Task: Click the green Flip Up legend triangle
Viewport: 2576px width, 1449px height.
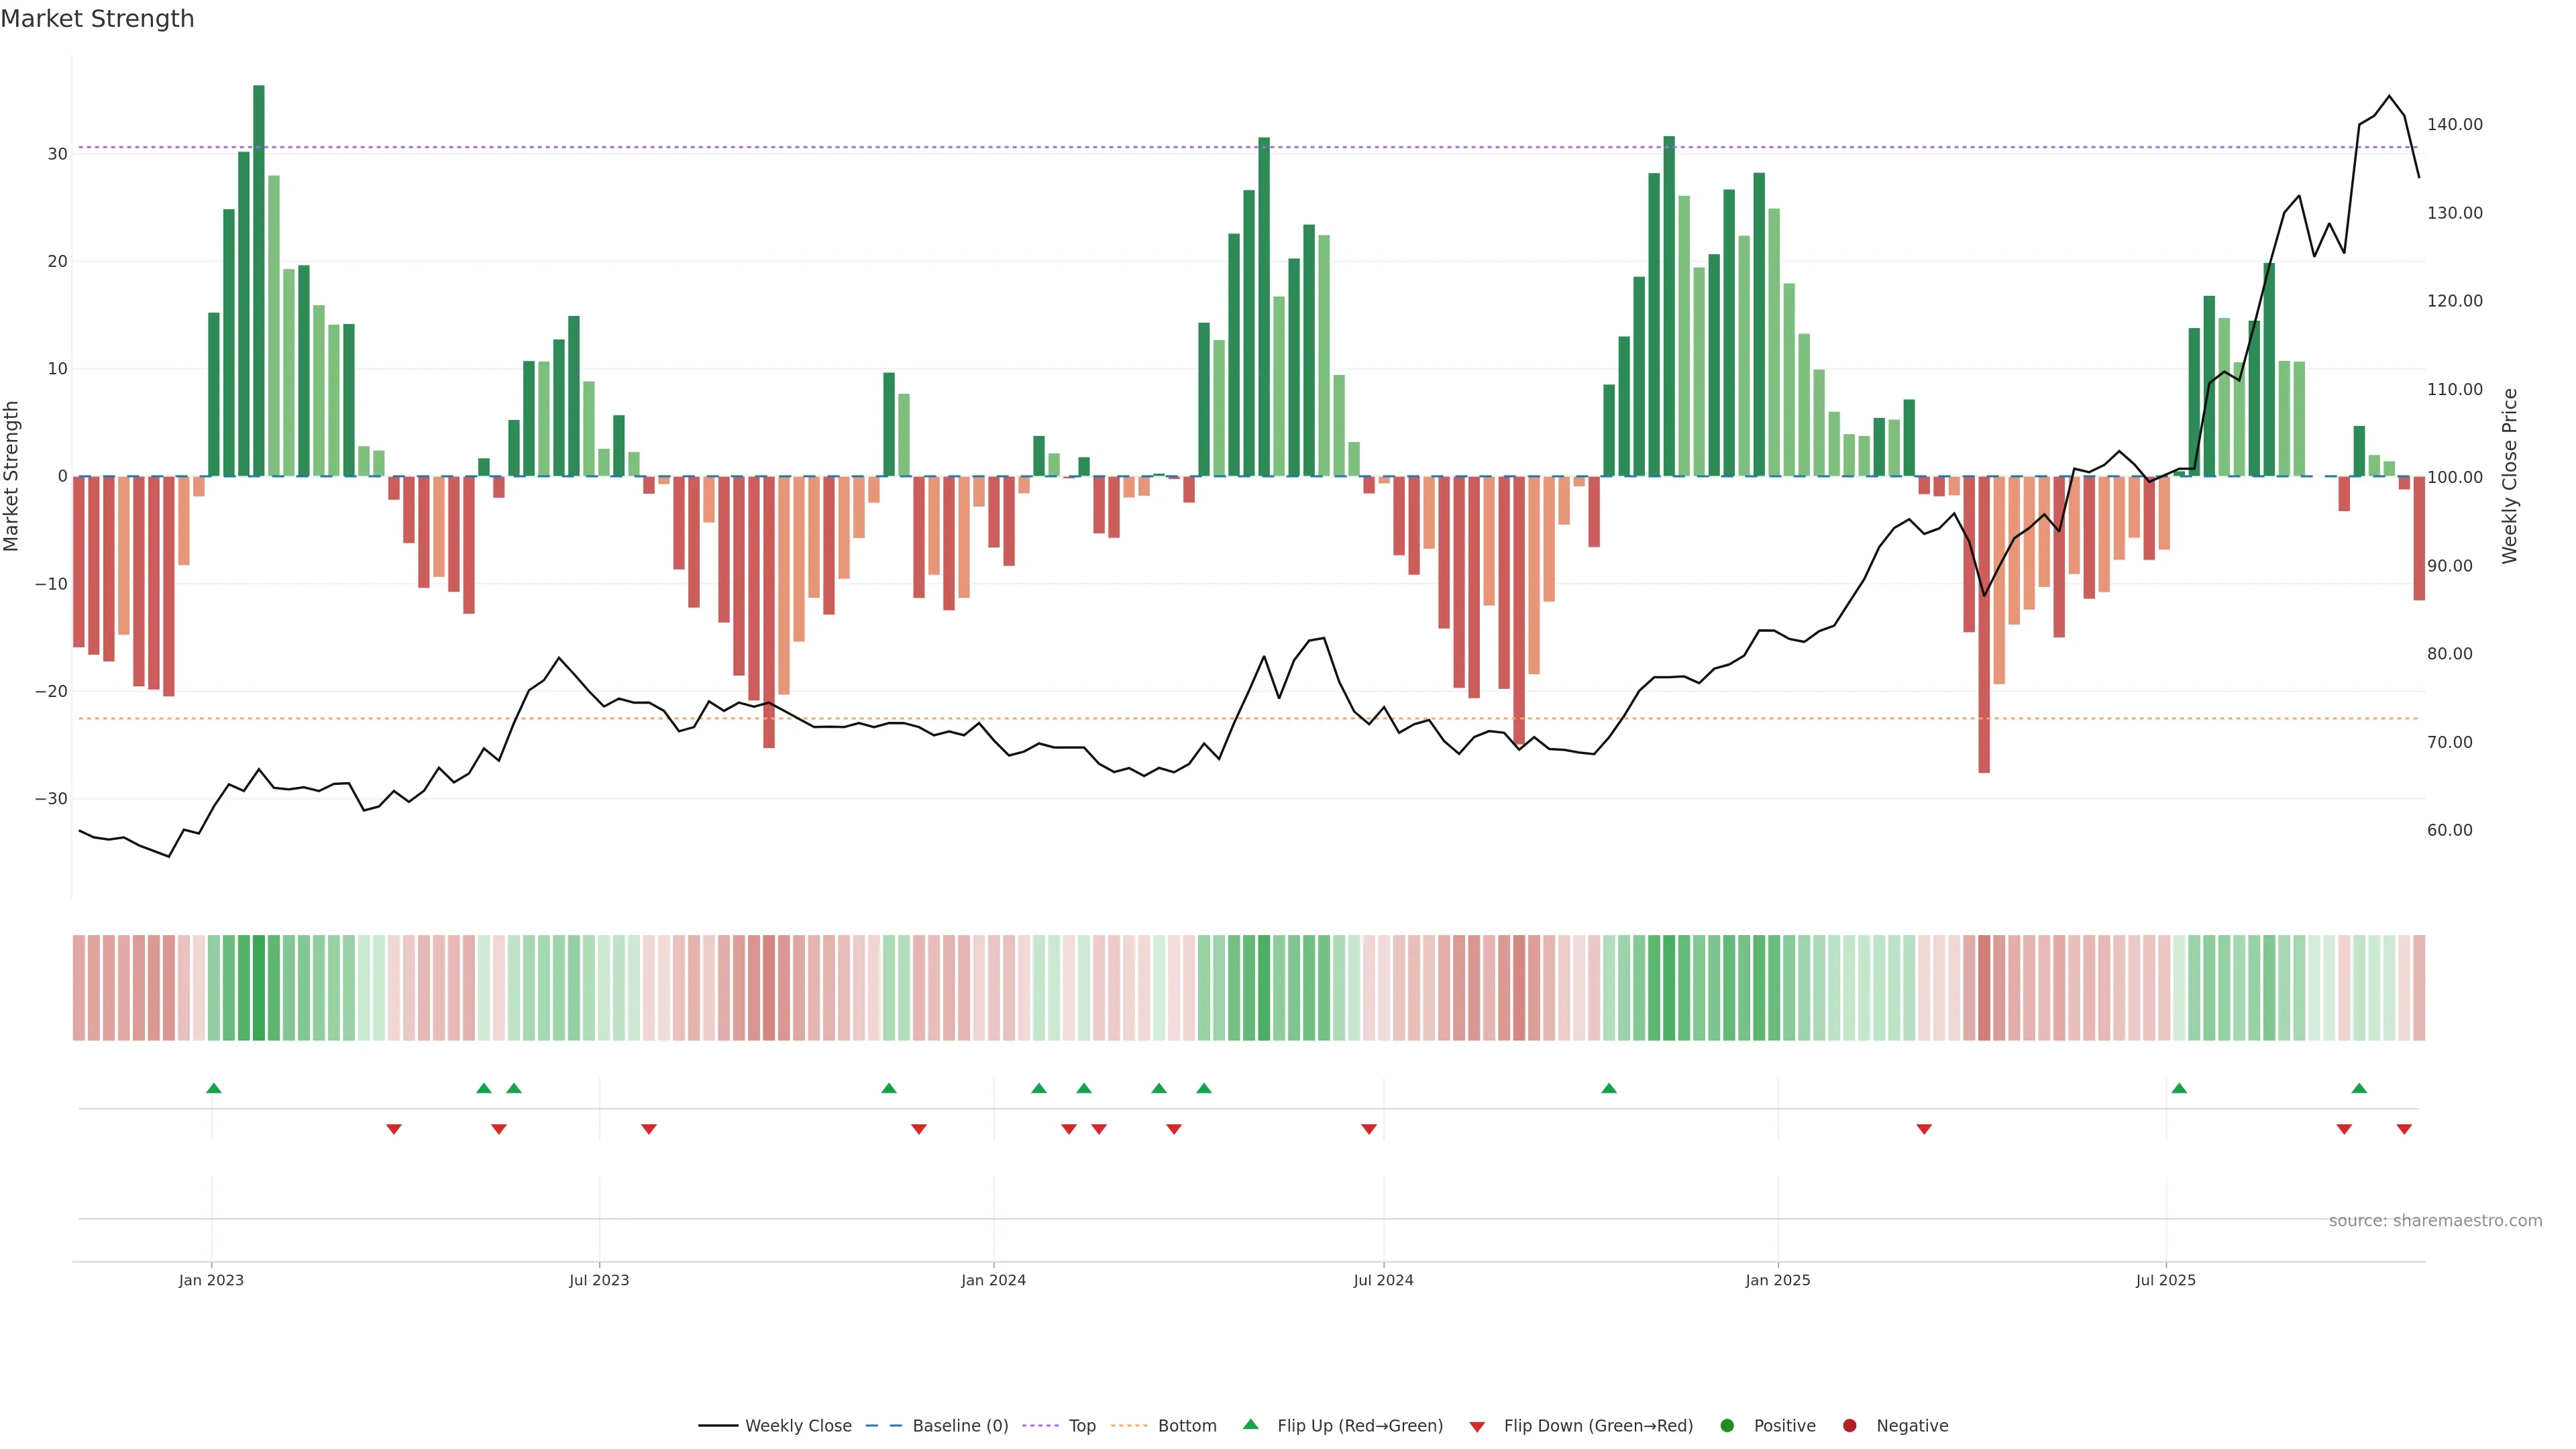Action: point(1250,1425)
